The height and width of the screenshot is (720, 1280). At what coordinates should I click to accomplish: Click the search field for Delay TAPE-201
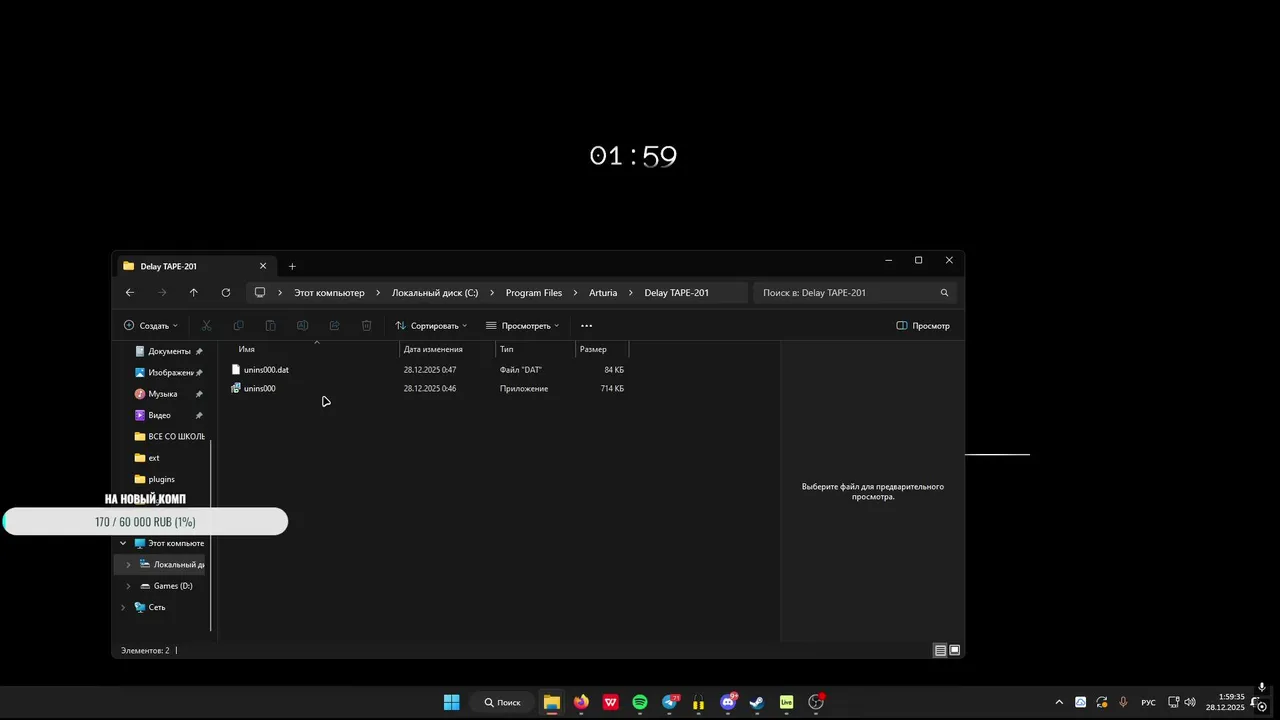[x=855, y=293]
